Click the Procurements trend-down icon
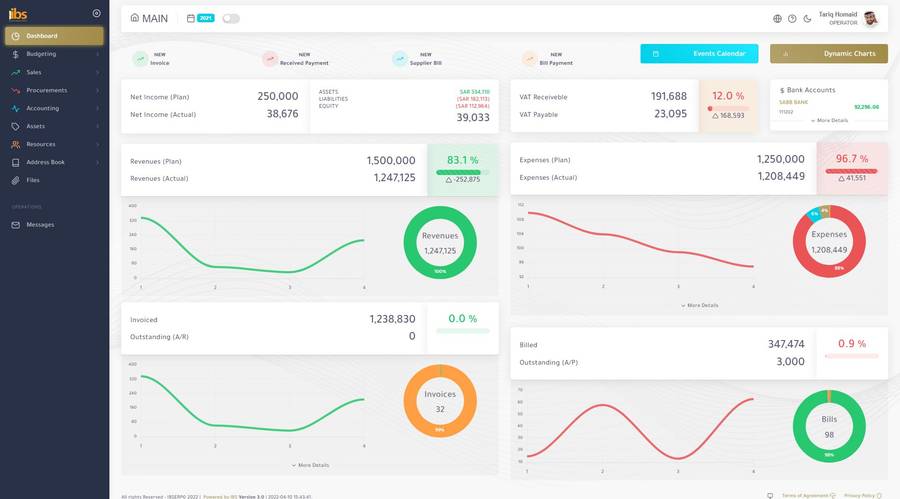The image size is (900, 499). coord(15,90)
